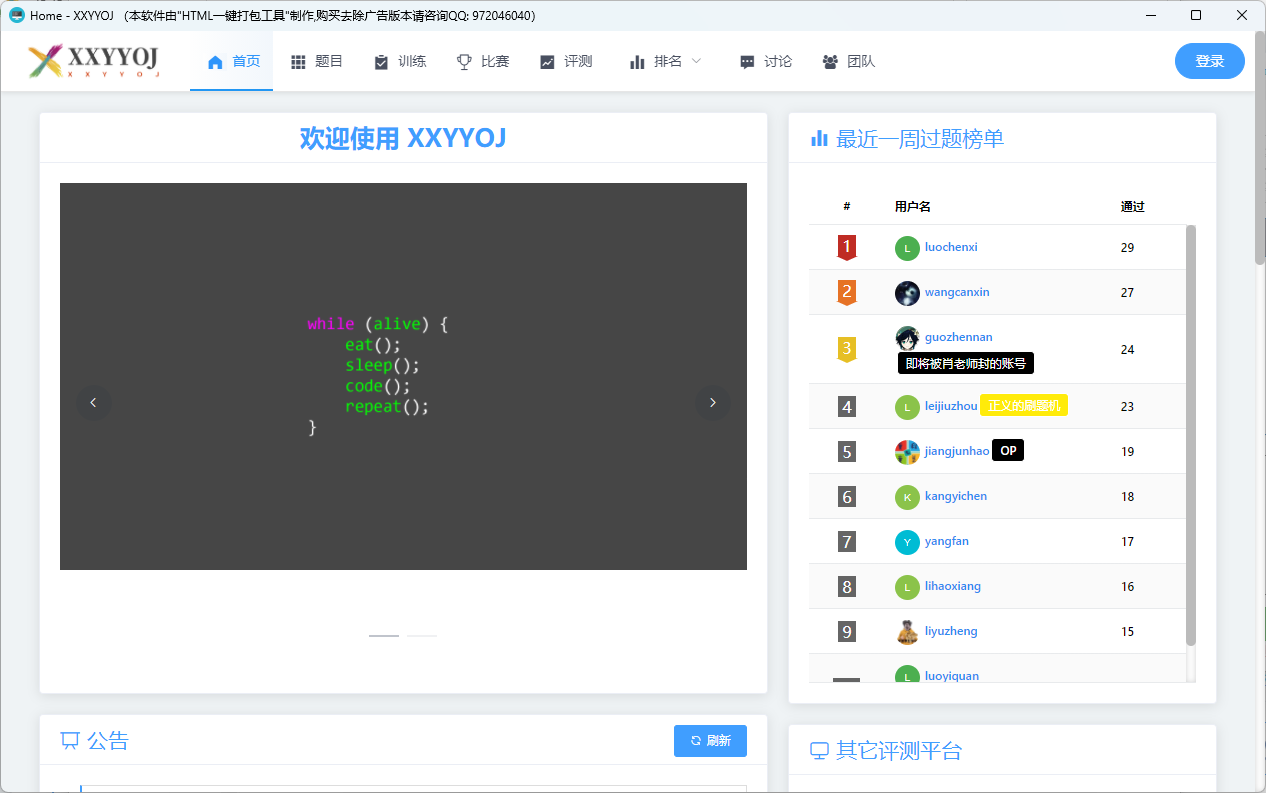
Task: Select the second carousel indicator bar
Action: click(x=422, y=636)
